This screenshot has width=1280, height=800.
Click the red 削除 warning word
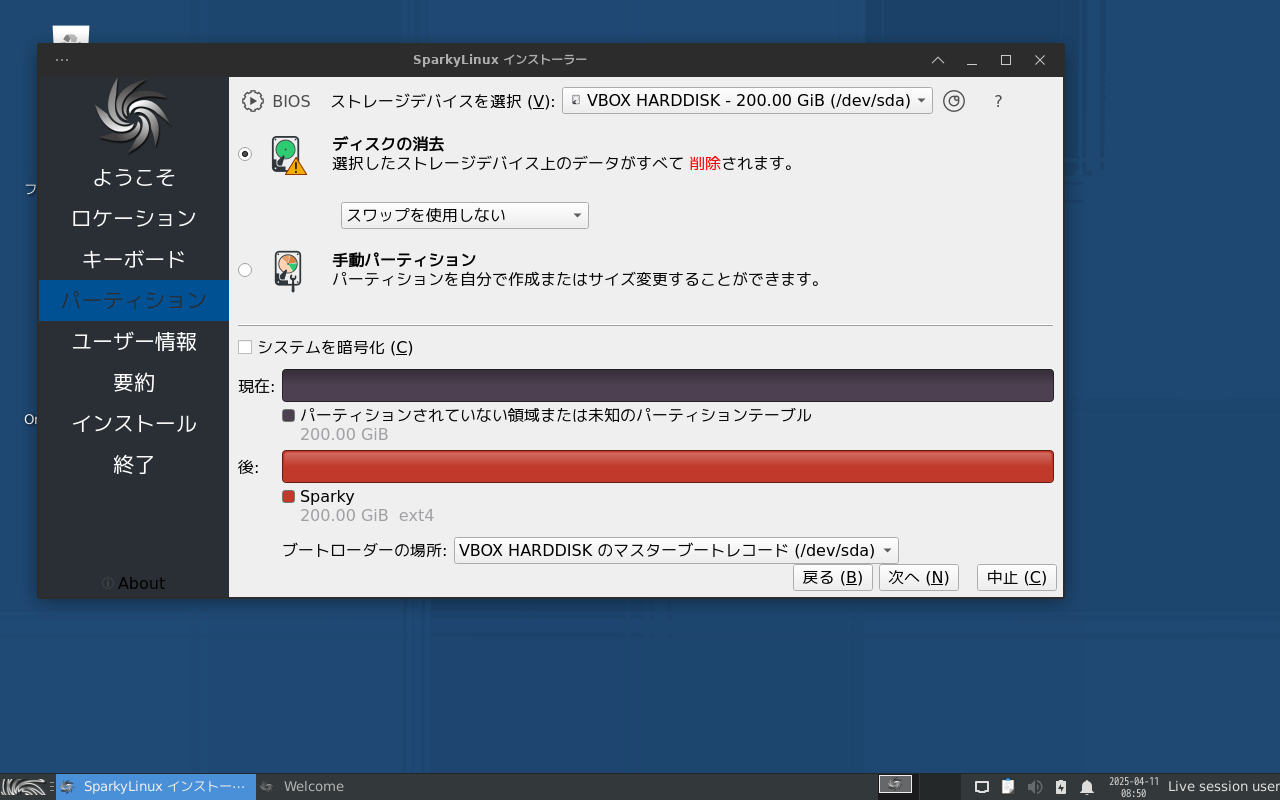point(705,164)
